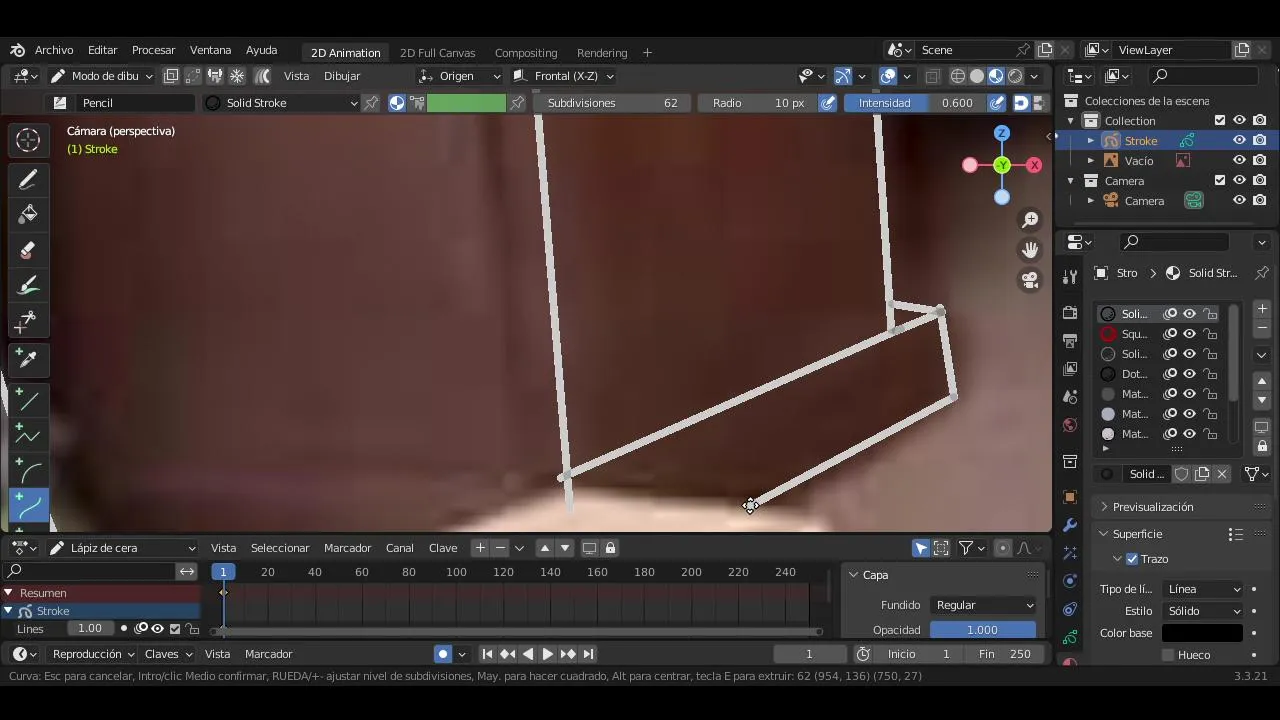This screenshot has height=720, width=1280.
Task: Open Tipo de línea dropdown
Action: pyautogui.click(x=1203, y=589)
